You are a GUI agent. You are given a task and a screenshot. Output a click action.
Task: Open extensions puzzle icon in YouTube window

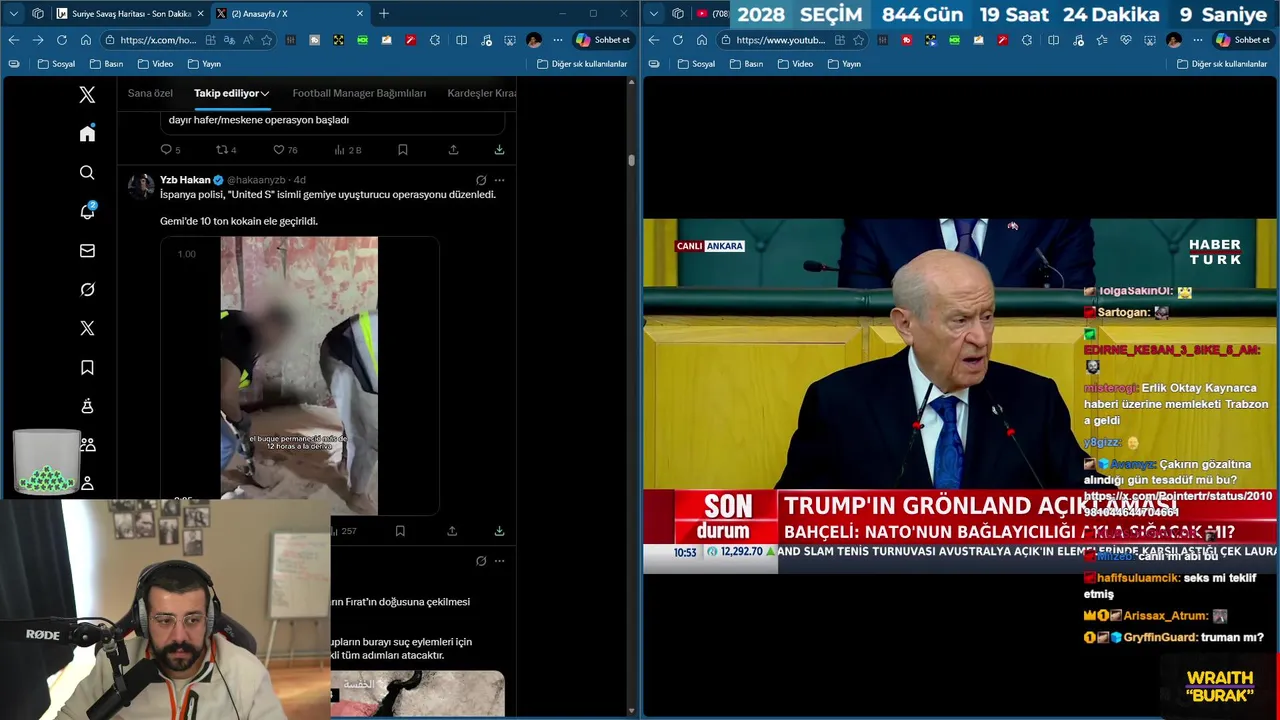click(1027, 40)
